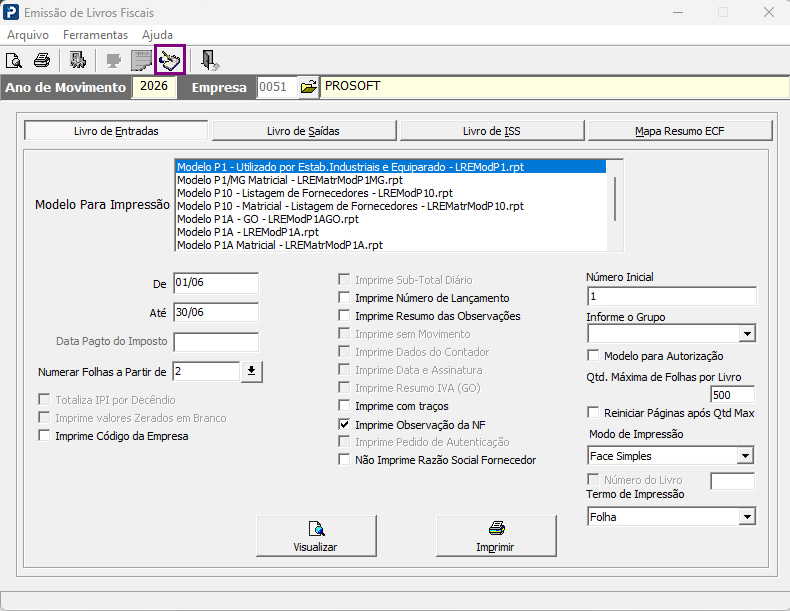Click the model list vertical scrollbar
The image size is (790, 611).
(615, 206)
